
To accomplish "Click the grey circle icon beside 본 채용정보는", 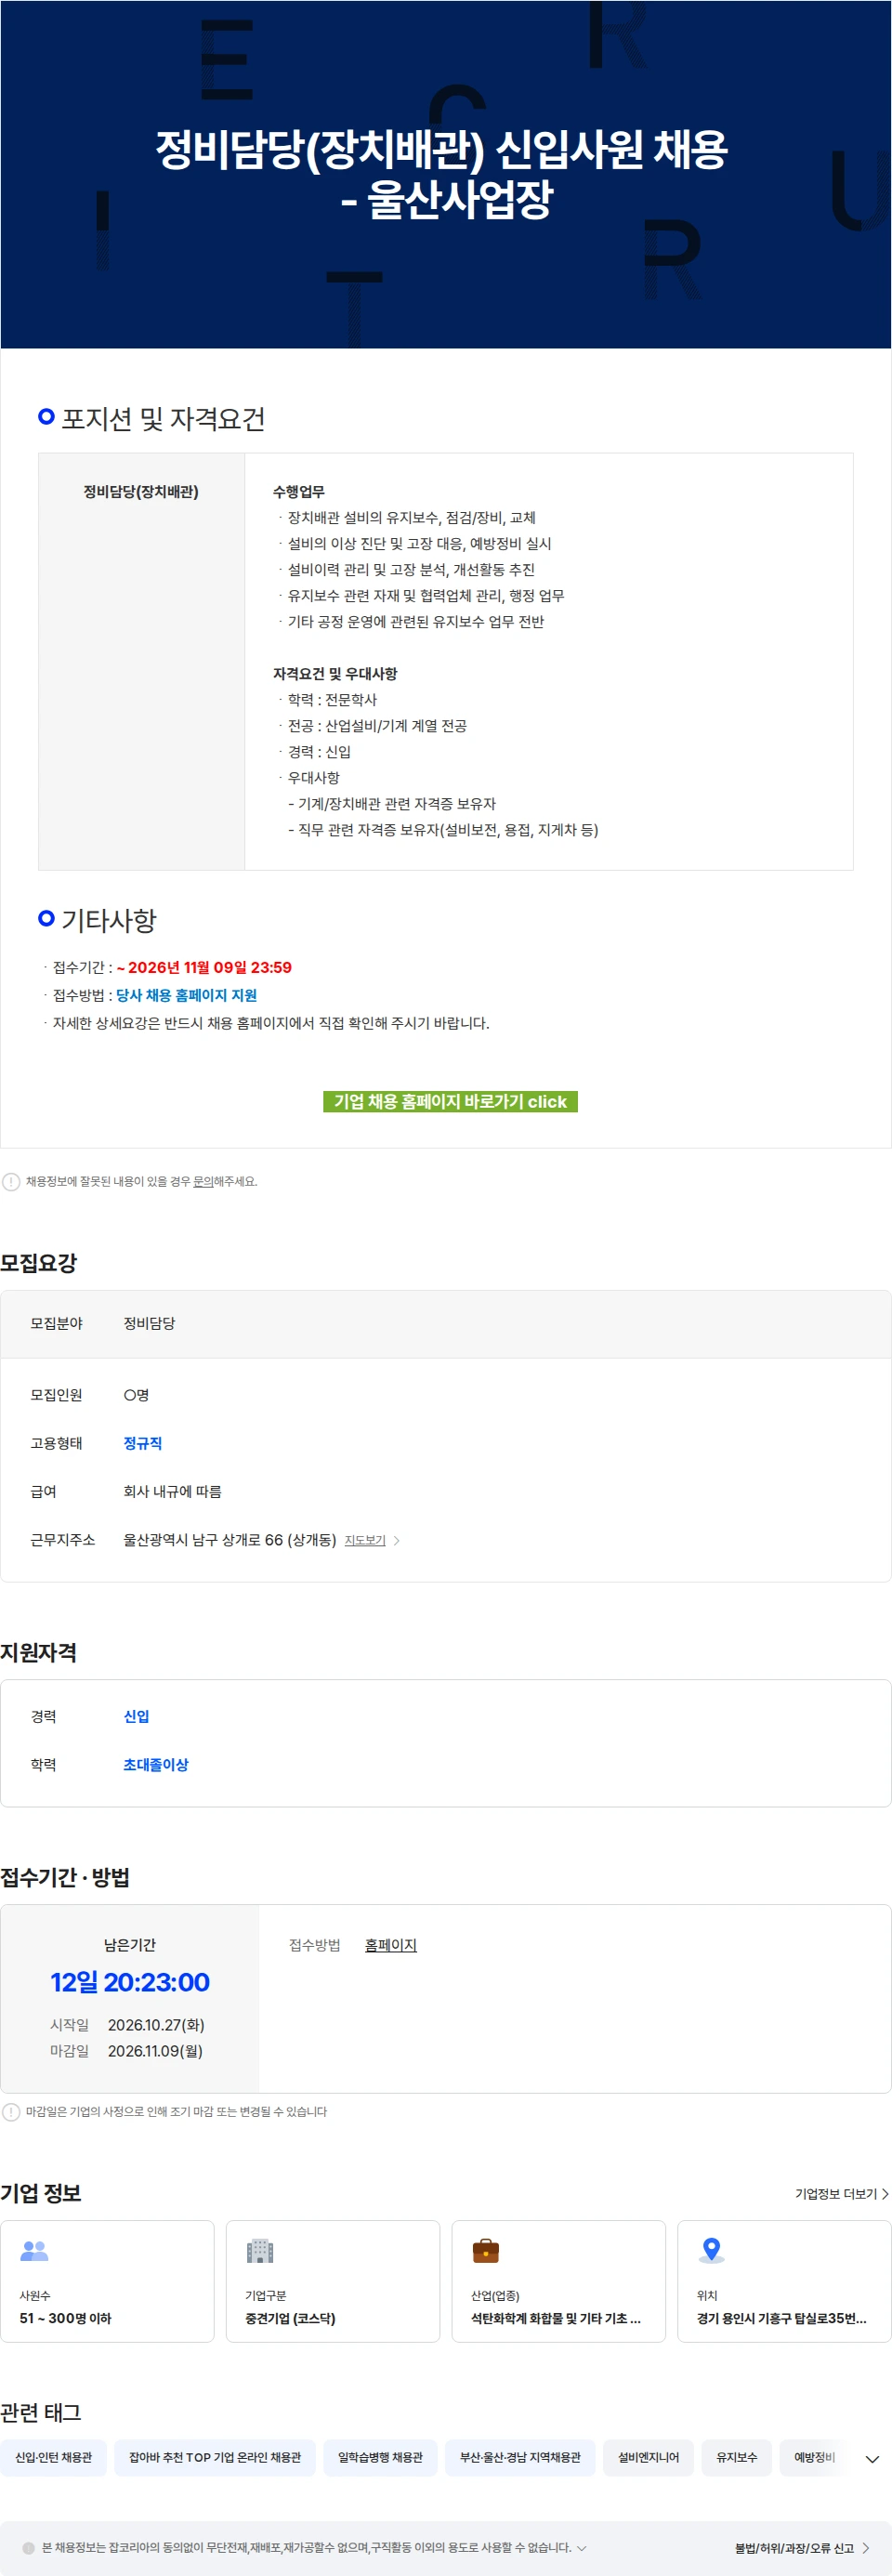I will point(29,2548).
